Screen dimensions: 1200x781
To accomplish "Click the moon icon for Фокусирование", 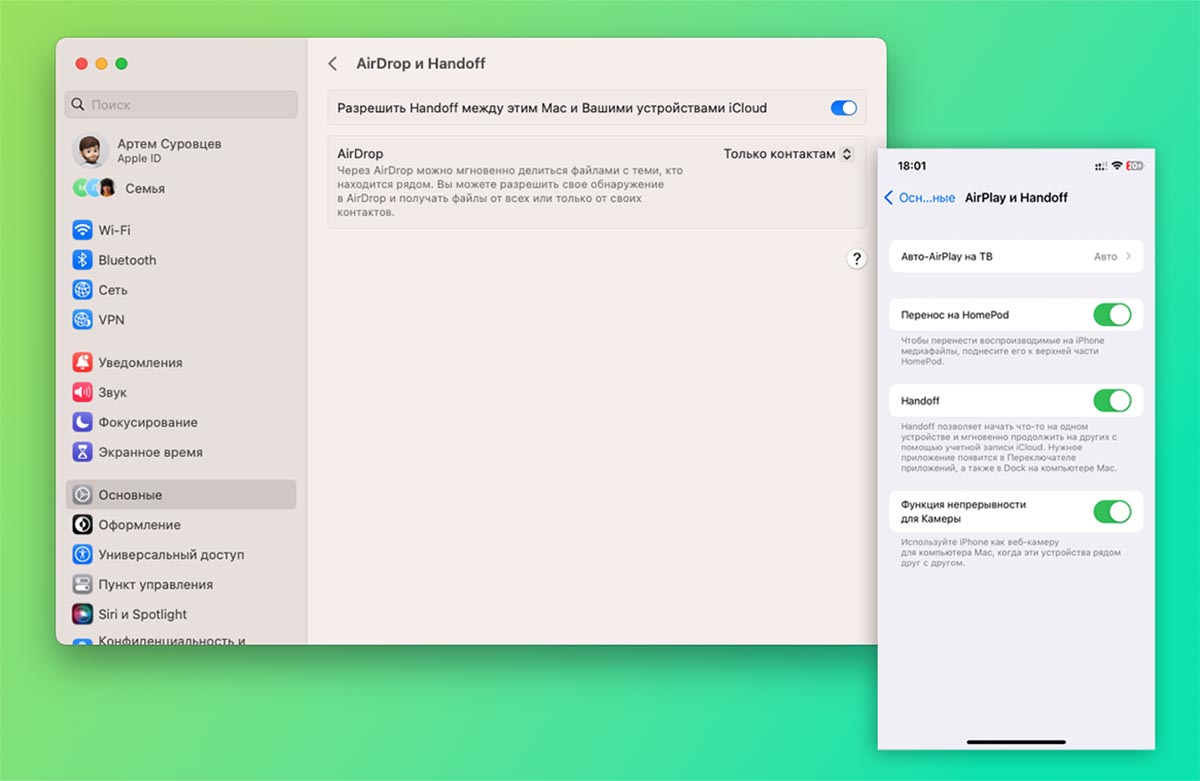I will point(82,422).
